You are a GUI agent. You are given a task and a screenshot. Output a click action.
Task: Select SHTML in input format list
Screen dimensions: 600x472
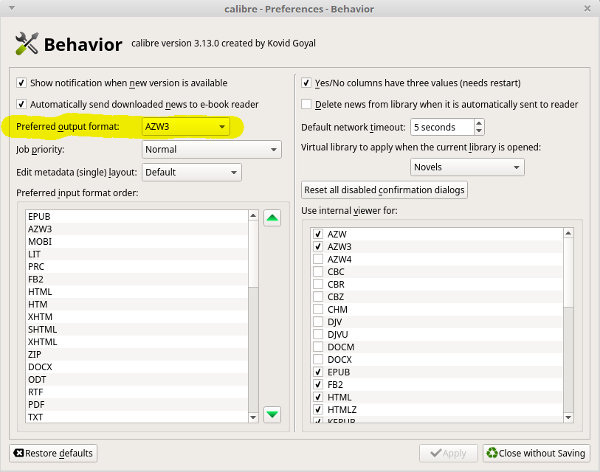click(137, 329)
